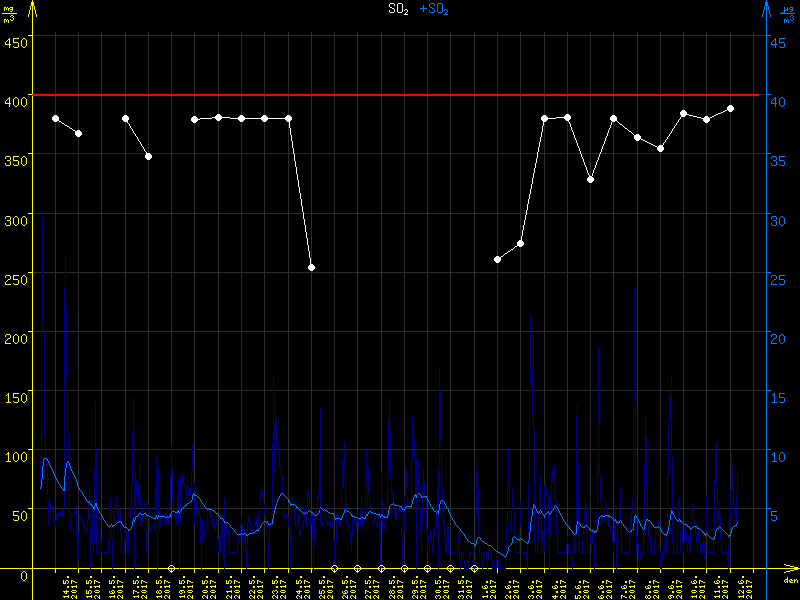The width and height of the screenshot is (800, 600).
Task: Click lowest white data point near 24.5.2017
Action: (311, 268)
